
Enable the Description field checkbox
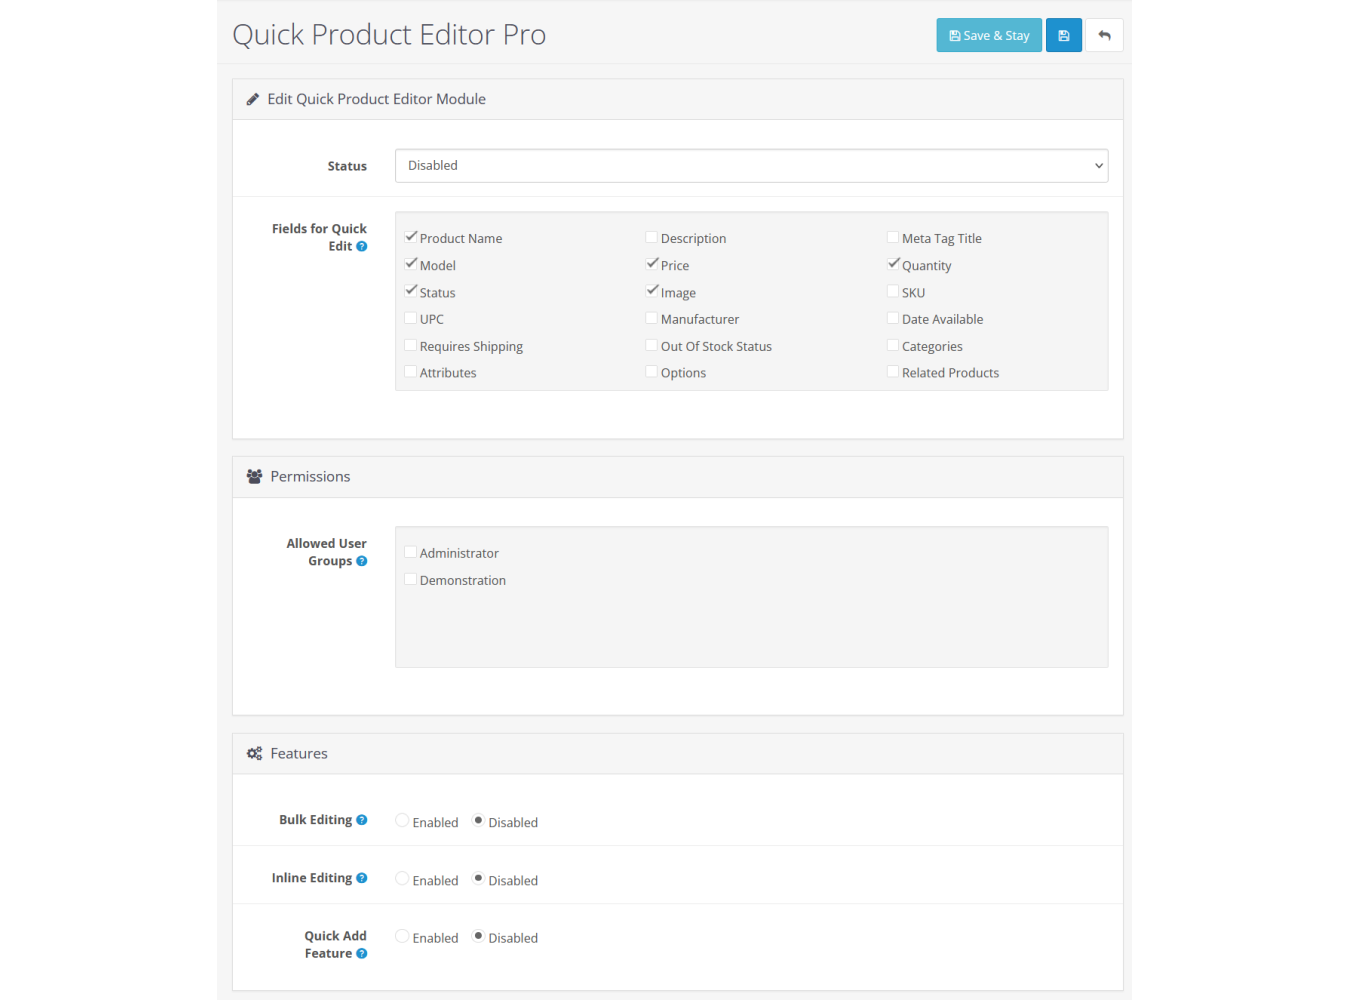click(652, 238)
